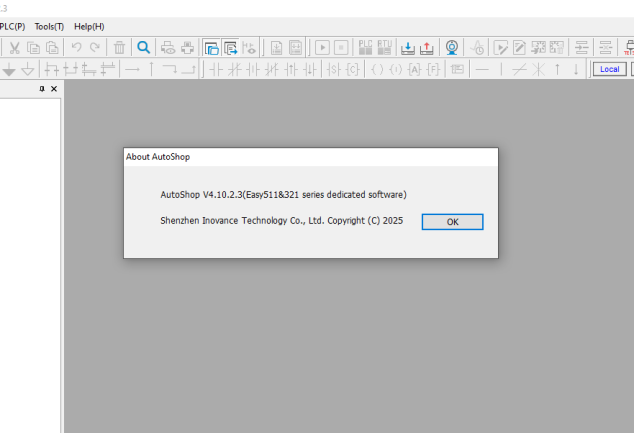Close the left side panel

click(54, 89)
